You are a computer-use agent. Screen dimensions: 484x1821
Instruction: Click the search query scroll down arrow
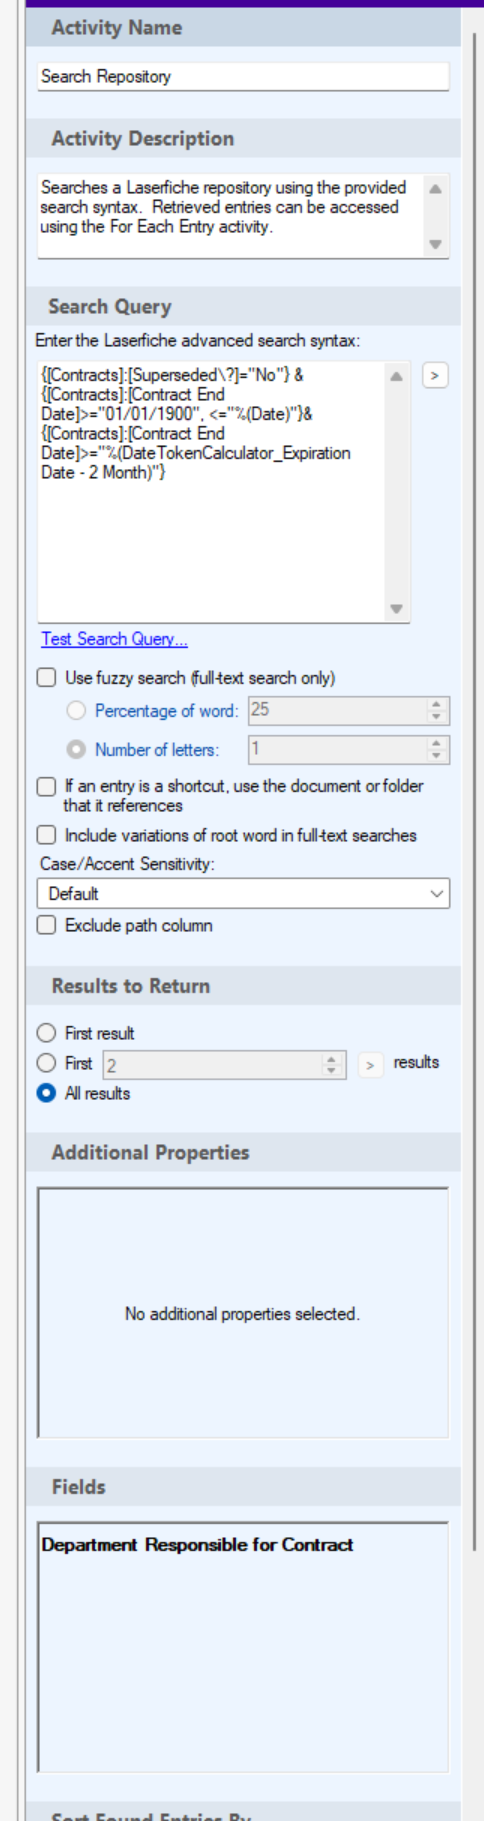pos(397,609)
